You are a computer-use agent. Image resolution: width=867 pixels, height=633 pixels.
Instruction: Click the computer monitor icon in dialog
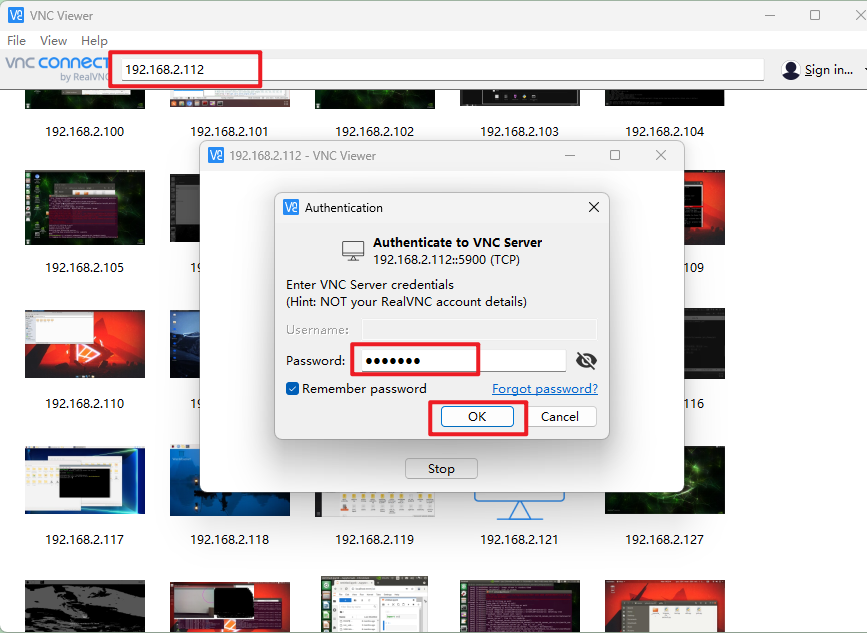point(353,251)
